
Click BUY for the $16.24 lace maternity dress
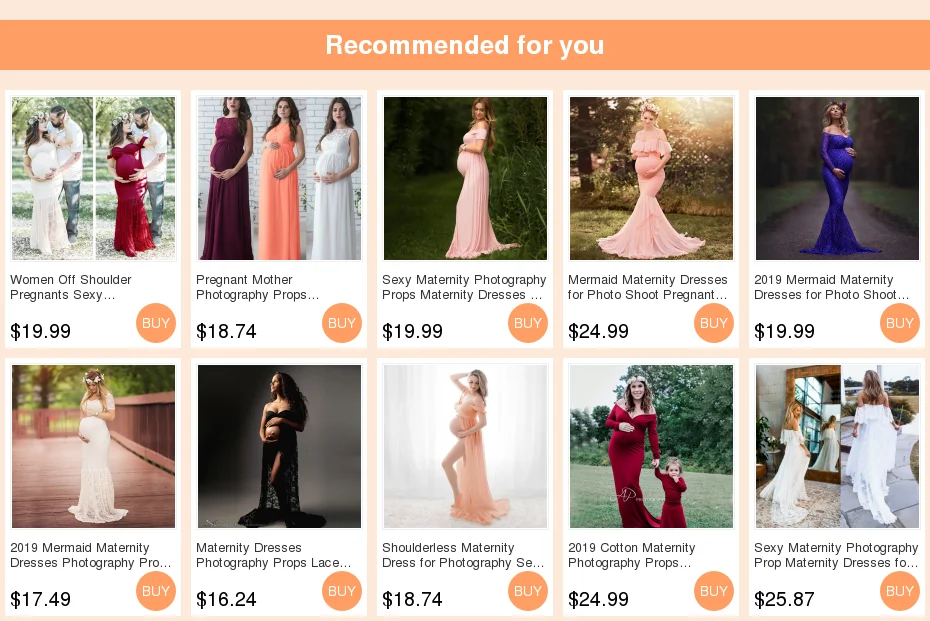coord(342,591)
